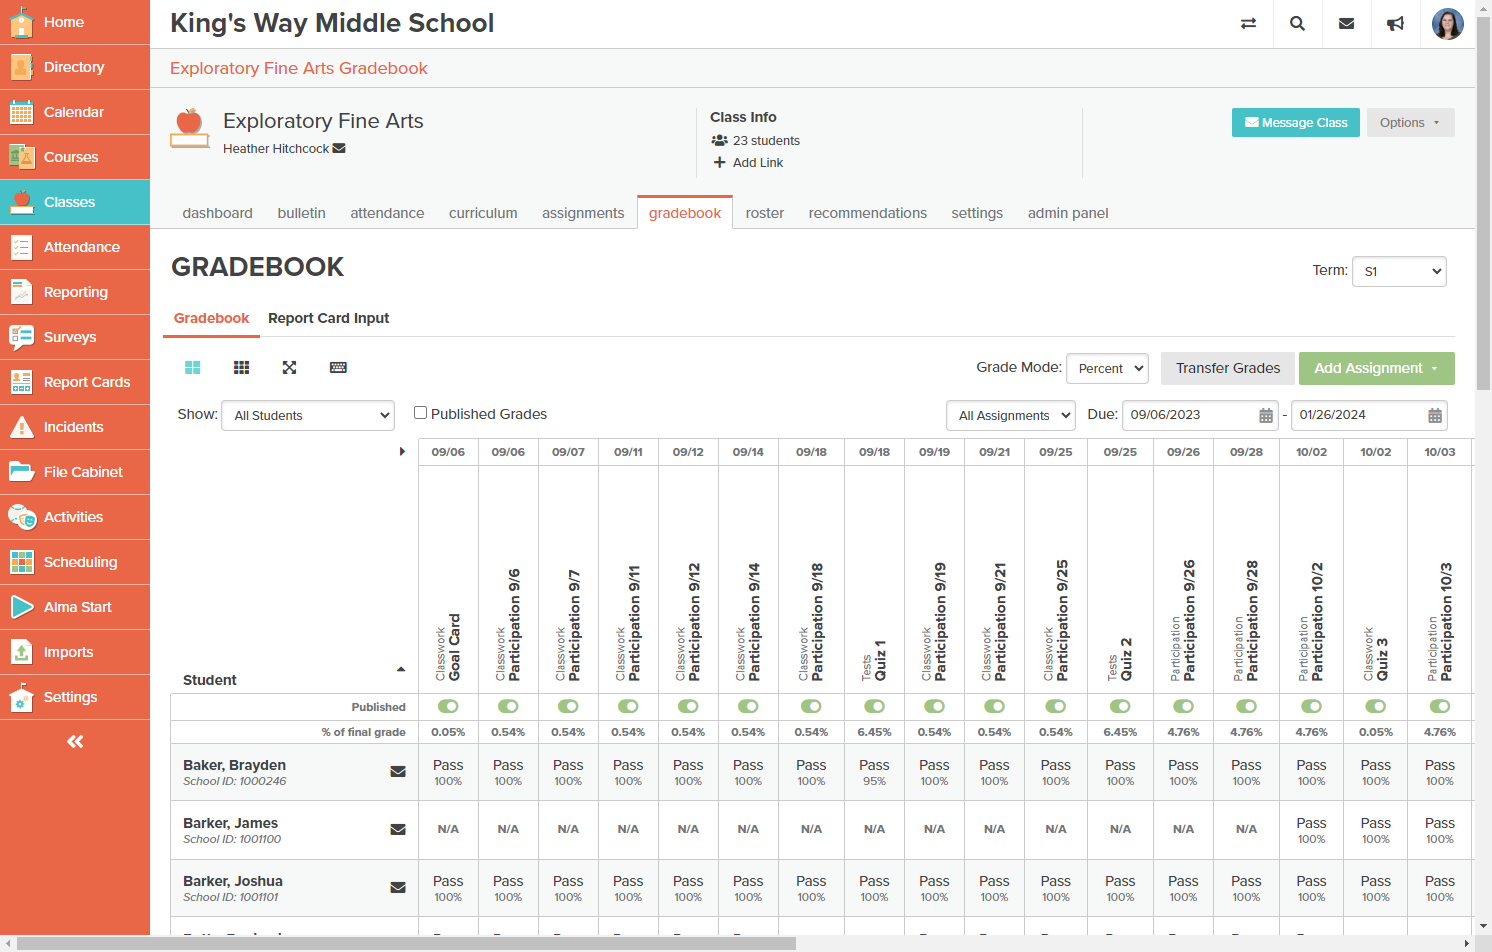Switch to the compact grid view icon
The image size is (1492, 952).
pos(241,368)
